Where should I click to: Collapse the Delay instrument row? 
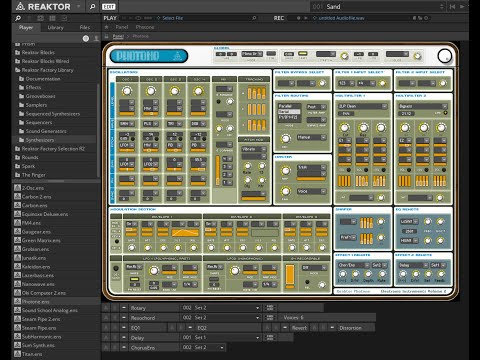(x=124, y=338)
